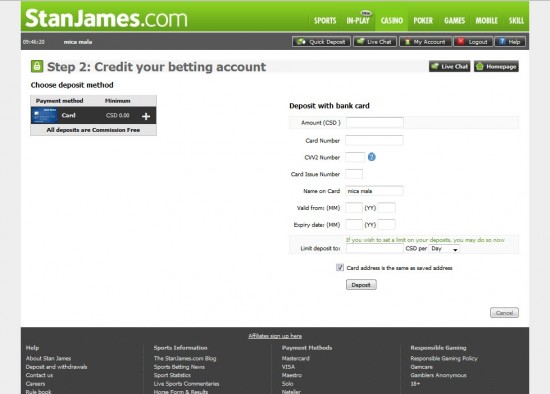Click the Live Chat button beside Homepage
The image size is (550, 394).
(449, 66)
